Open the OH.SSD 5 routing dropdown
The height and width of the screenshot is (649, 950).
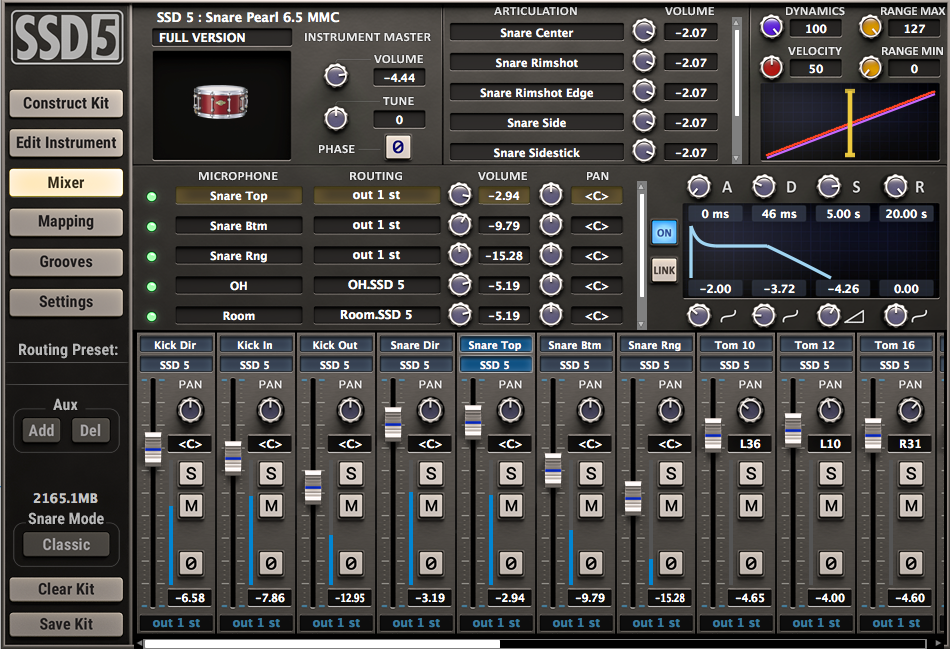376,285
